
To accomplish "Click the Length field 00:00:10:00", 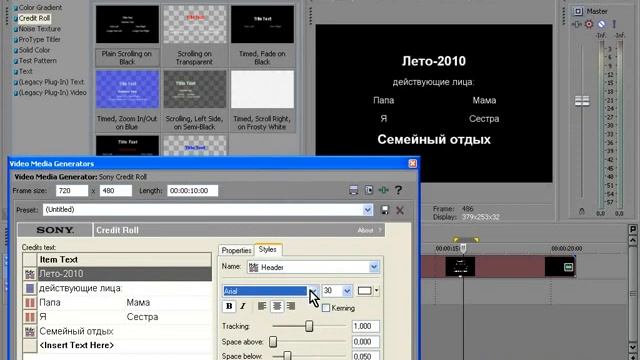I will point(192,191).
